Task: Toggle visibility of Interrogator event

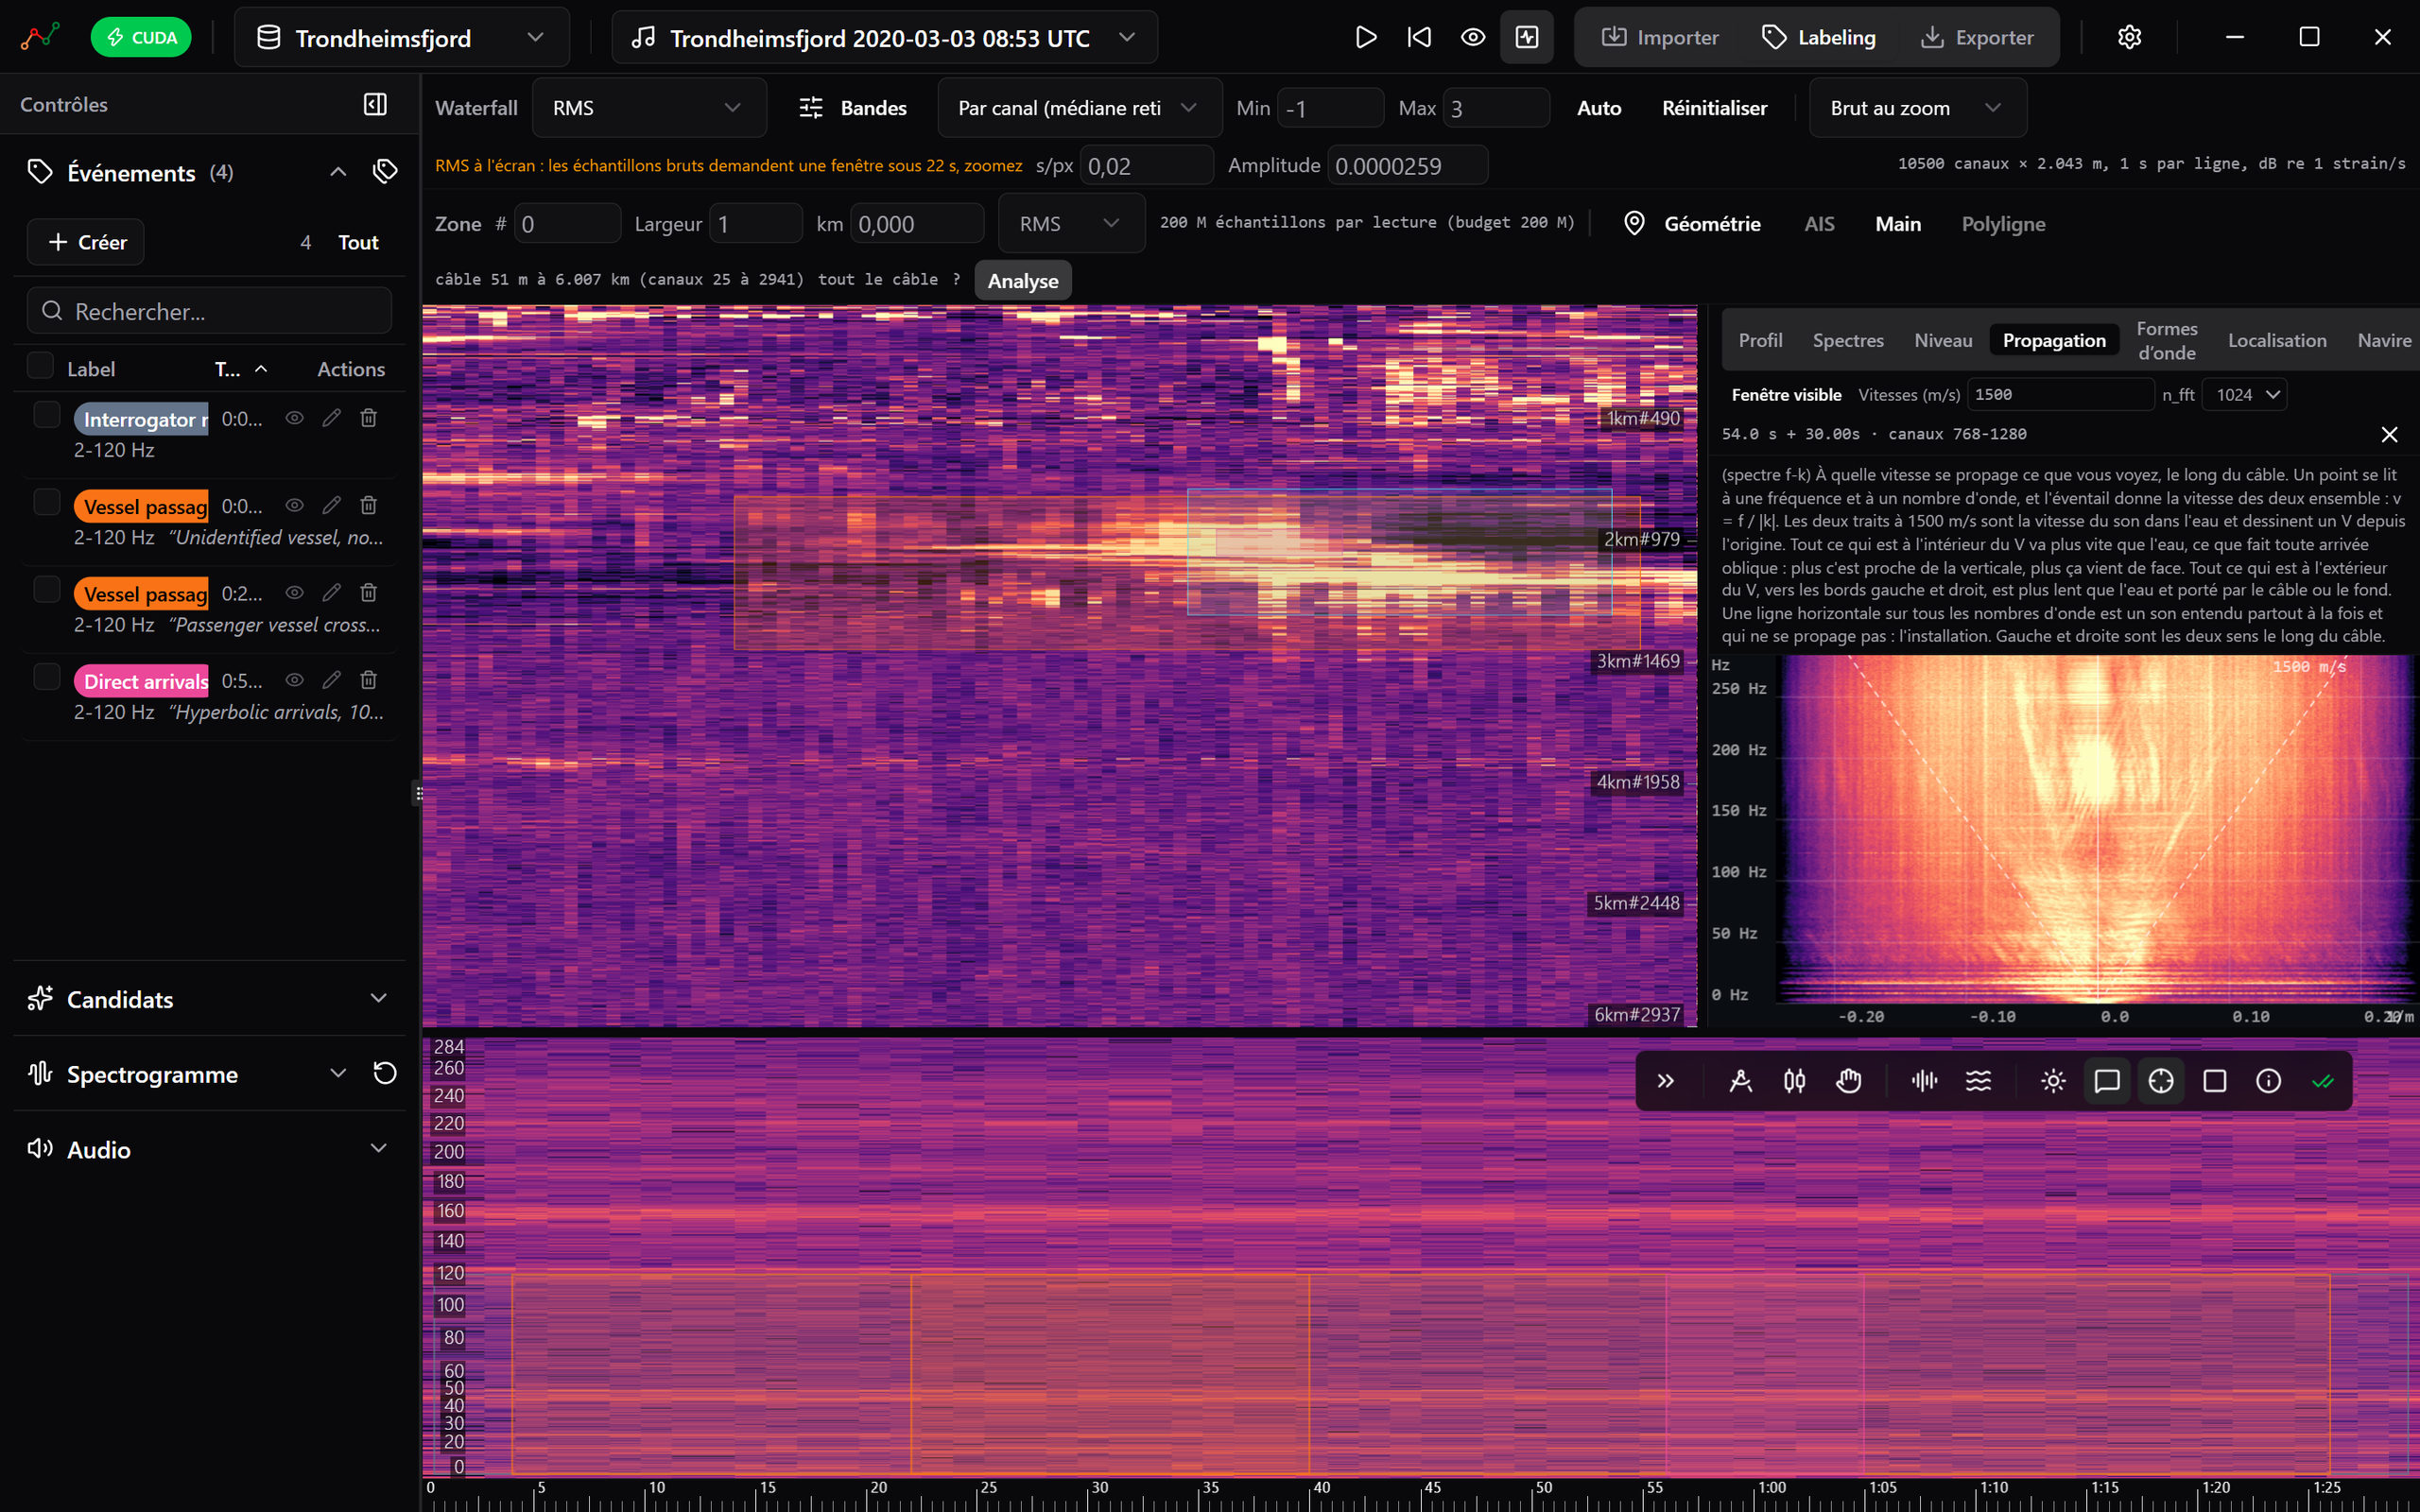Action: coord(294,418)
